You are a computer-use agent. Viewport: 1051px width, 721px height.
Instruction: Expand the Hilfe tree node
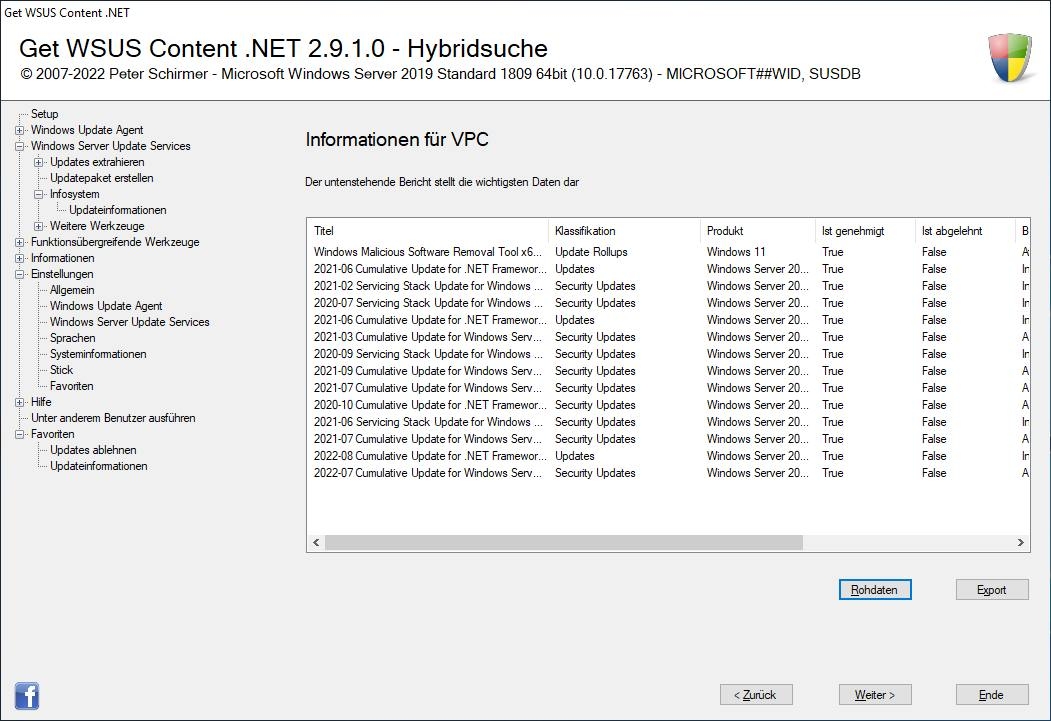[x=19, y=402]
